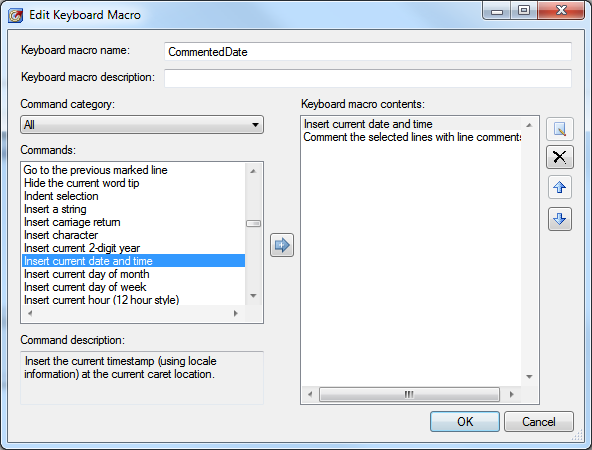Click the Keyboard macro name field

pyautogui.click(x=368, y=52)
